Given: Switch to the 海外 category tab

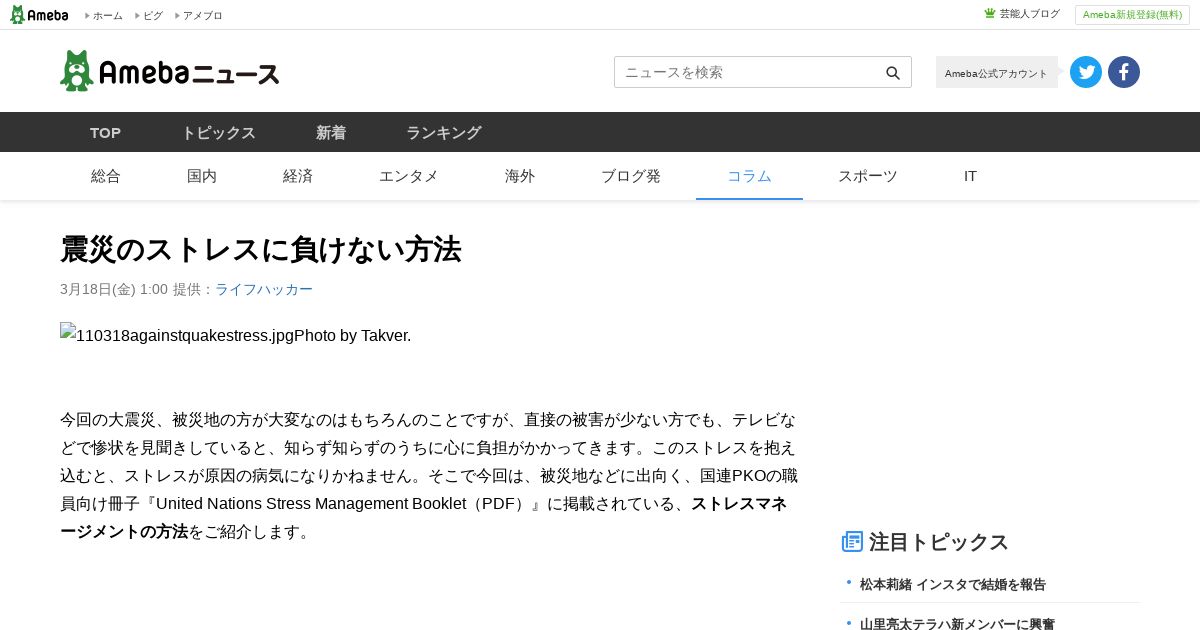Looking at the screenshot, I should coord(520,176).
